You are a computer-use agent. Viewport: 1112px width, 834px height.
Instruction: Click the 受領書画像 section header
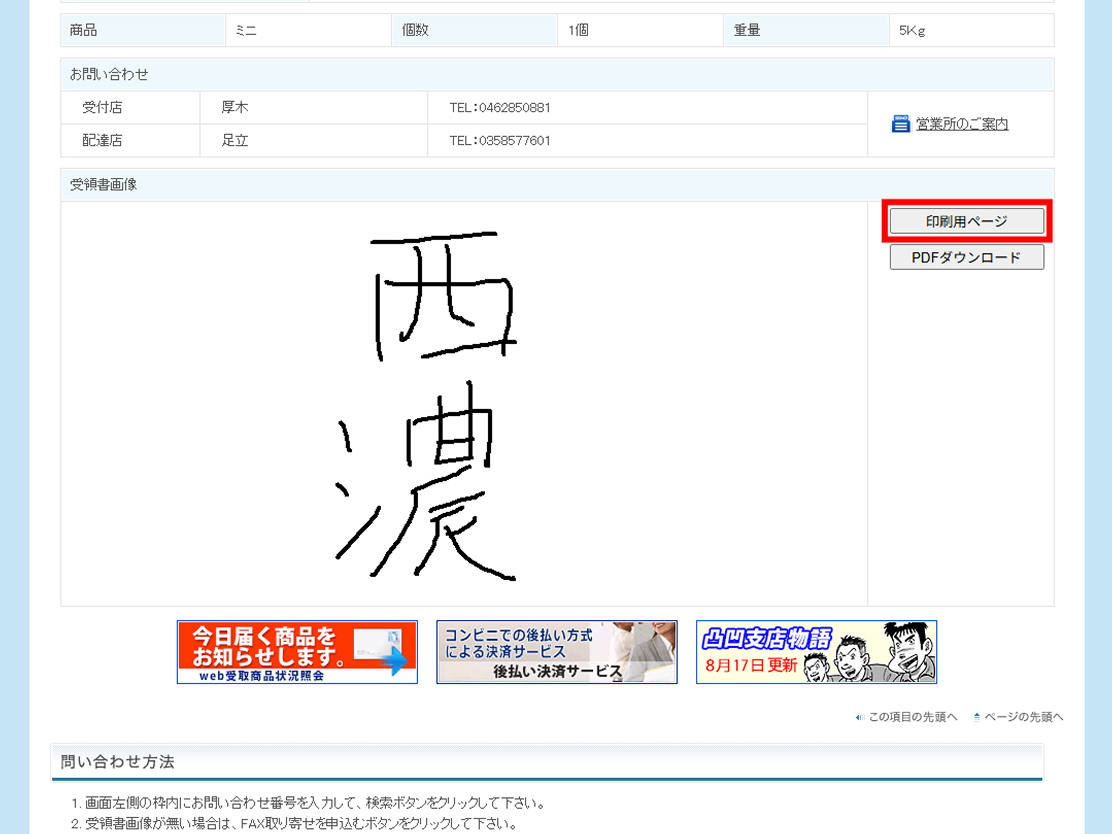click(557, 184)
